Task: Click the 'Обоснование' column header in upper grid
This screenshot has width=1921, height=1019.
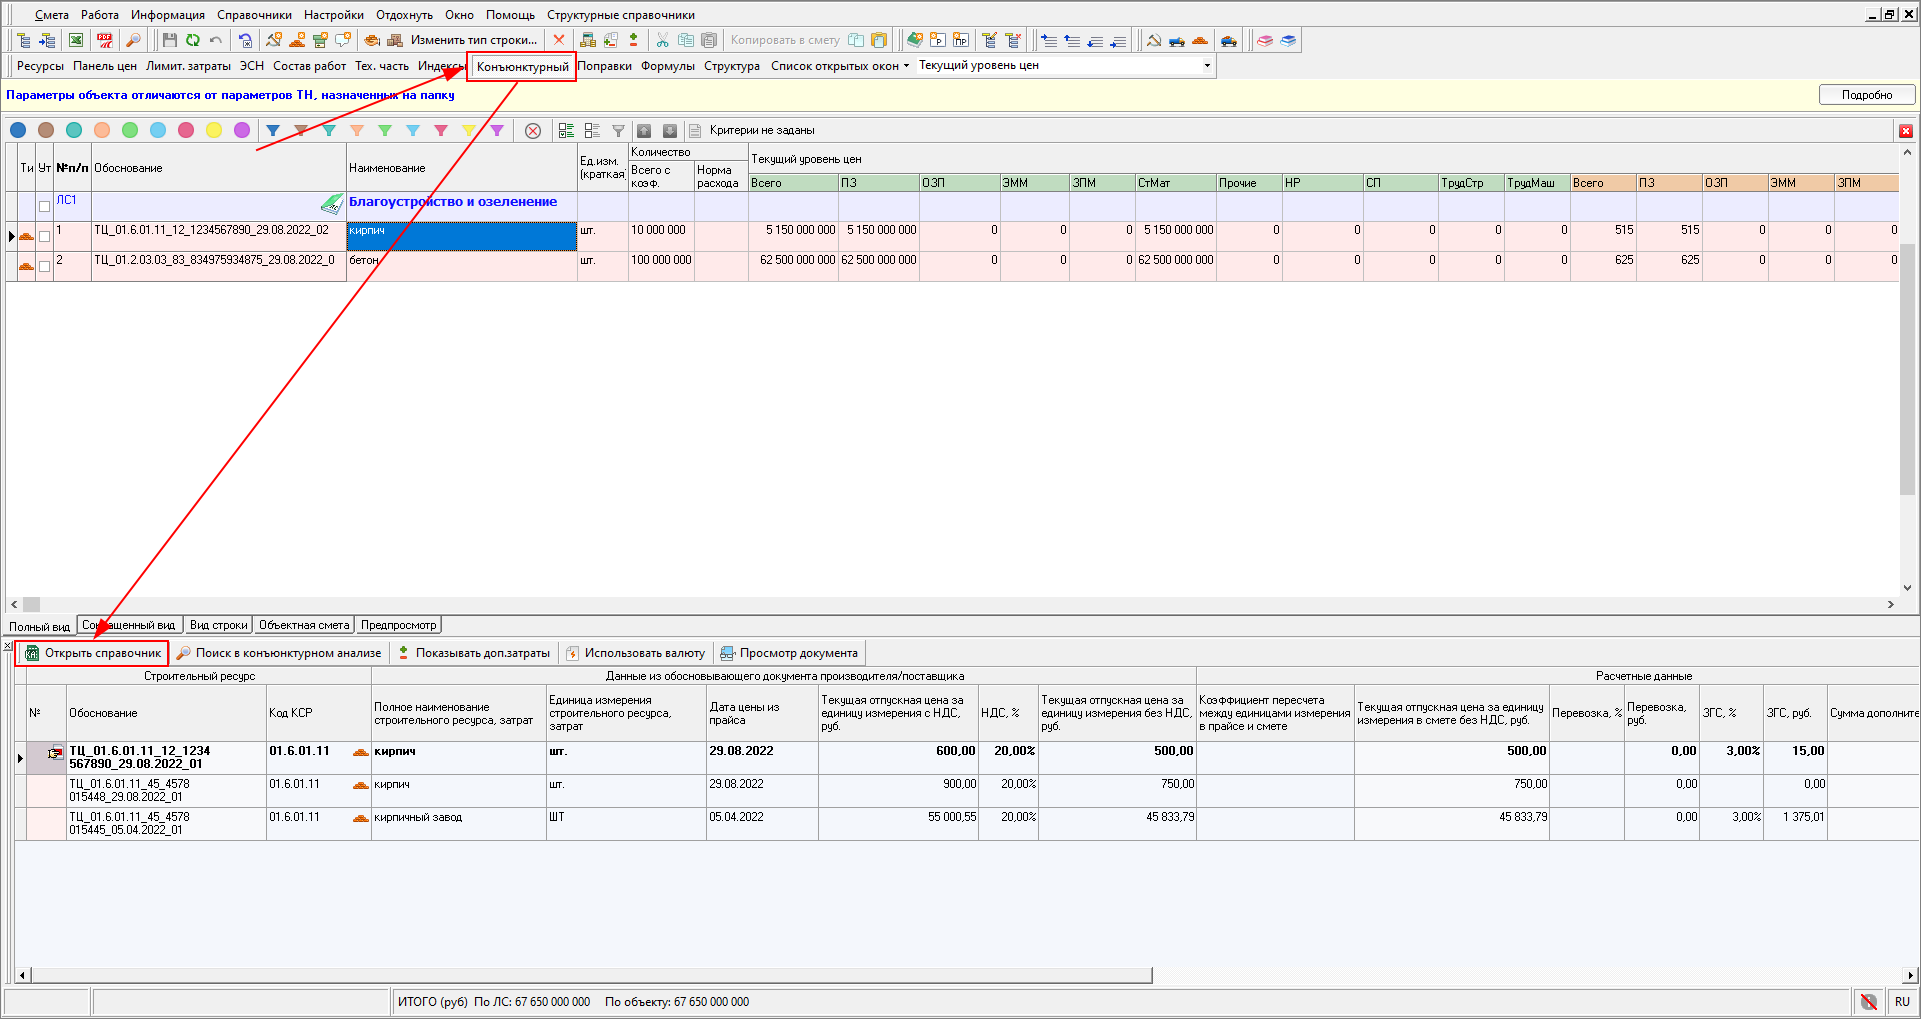Action: click(218, 168)
